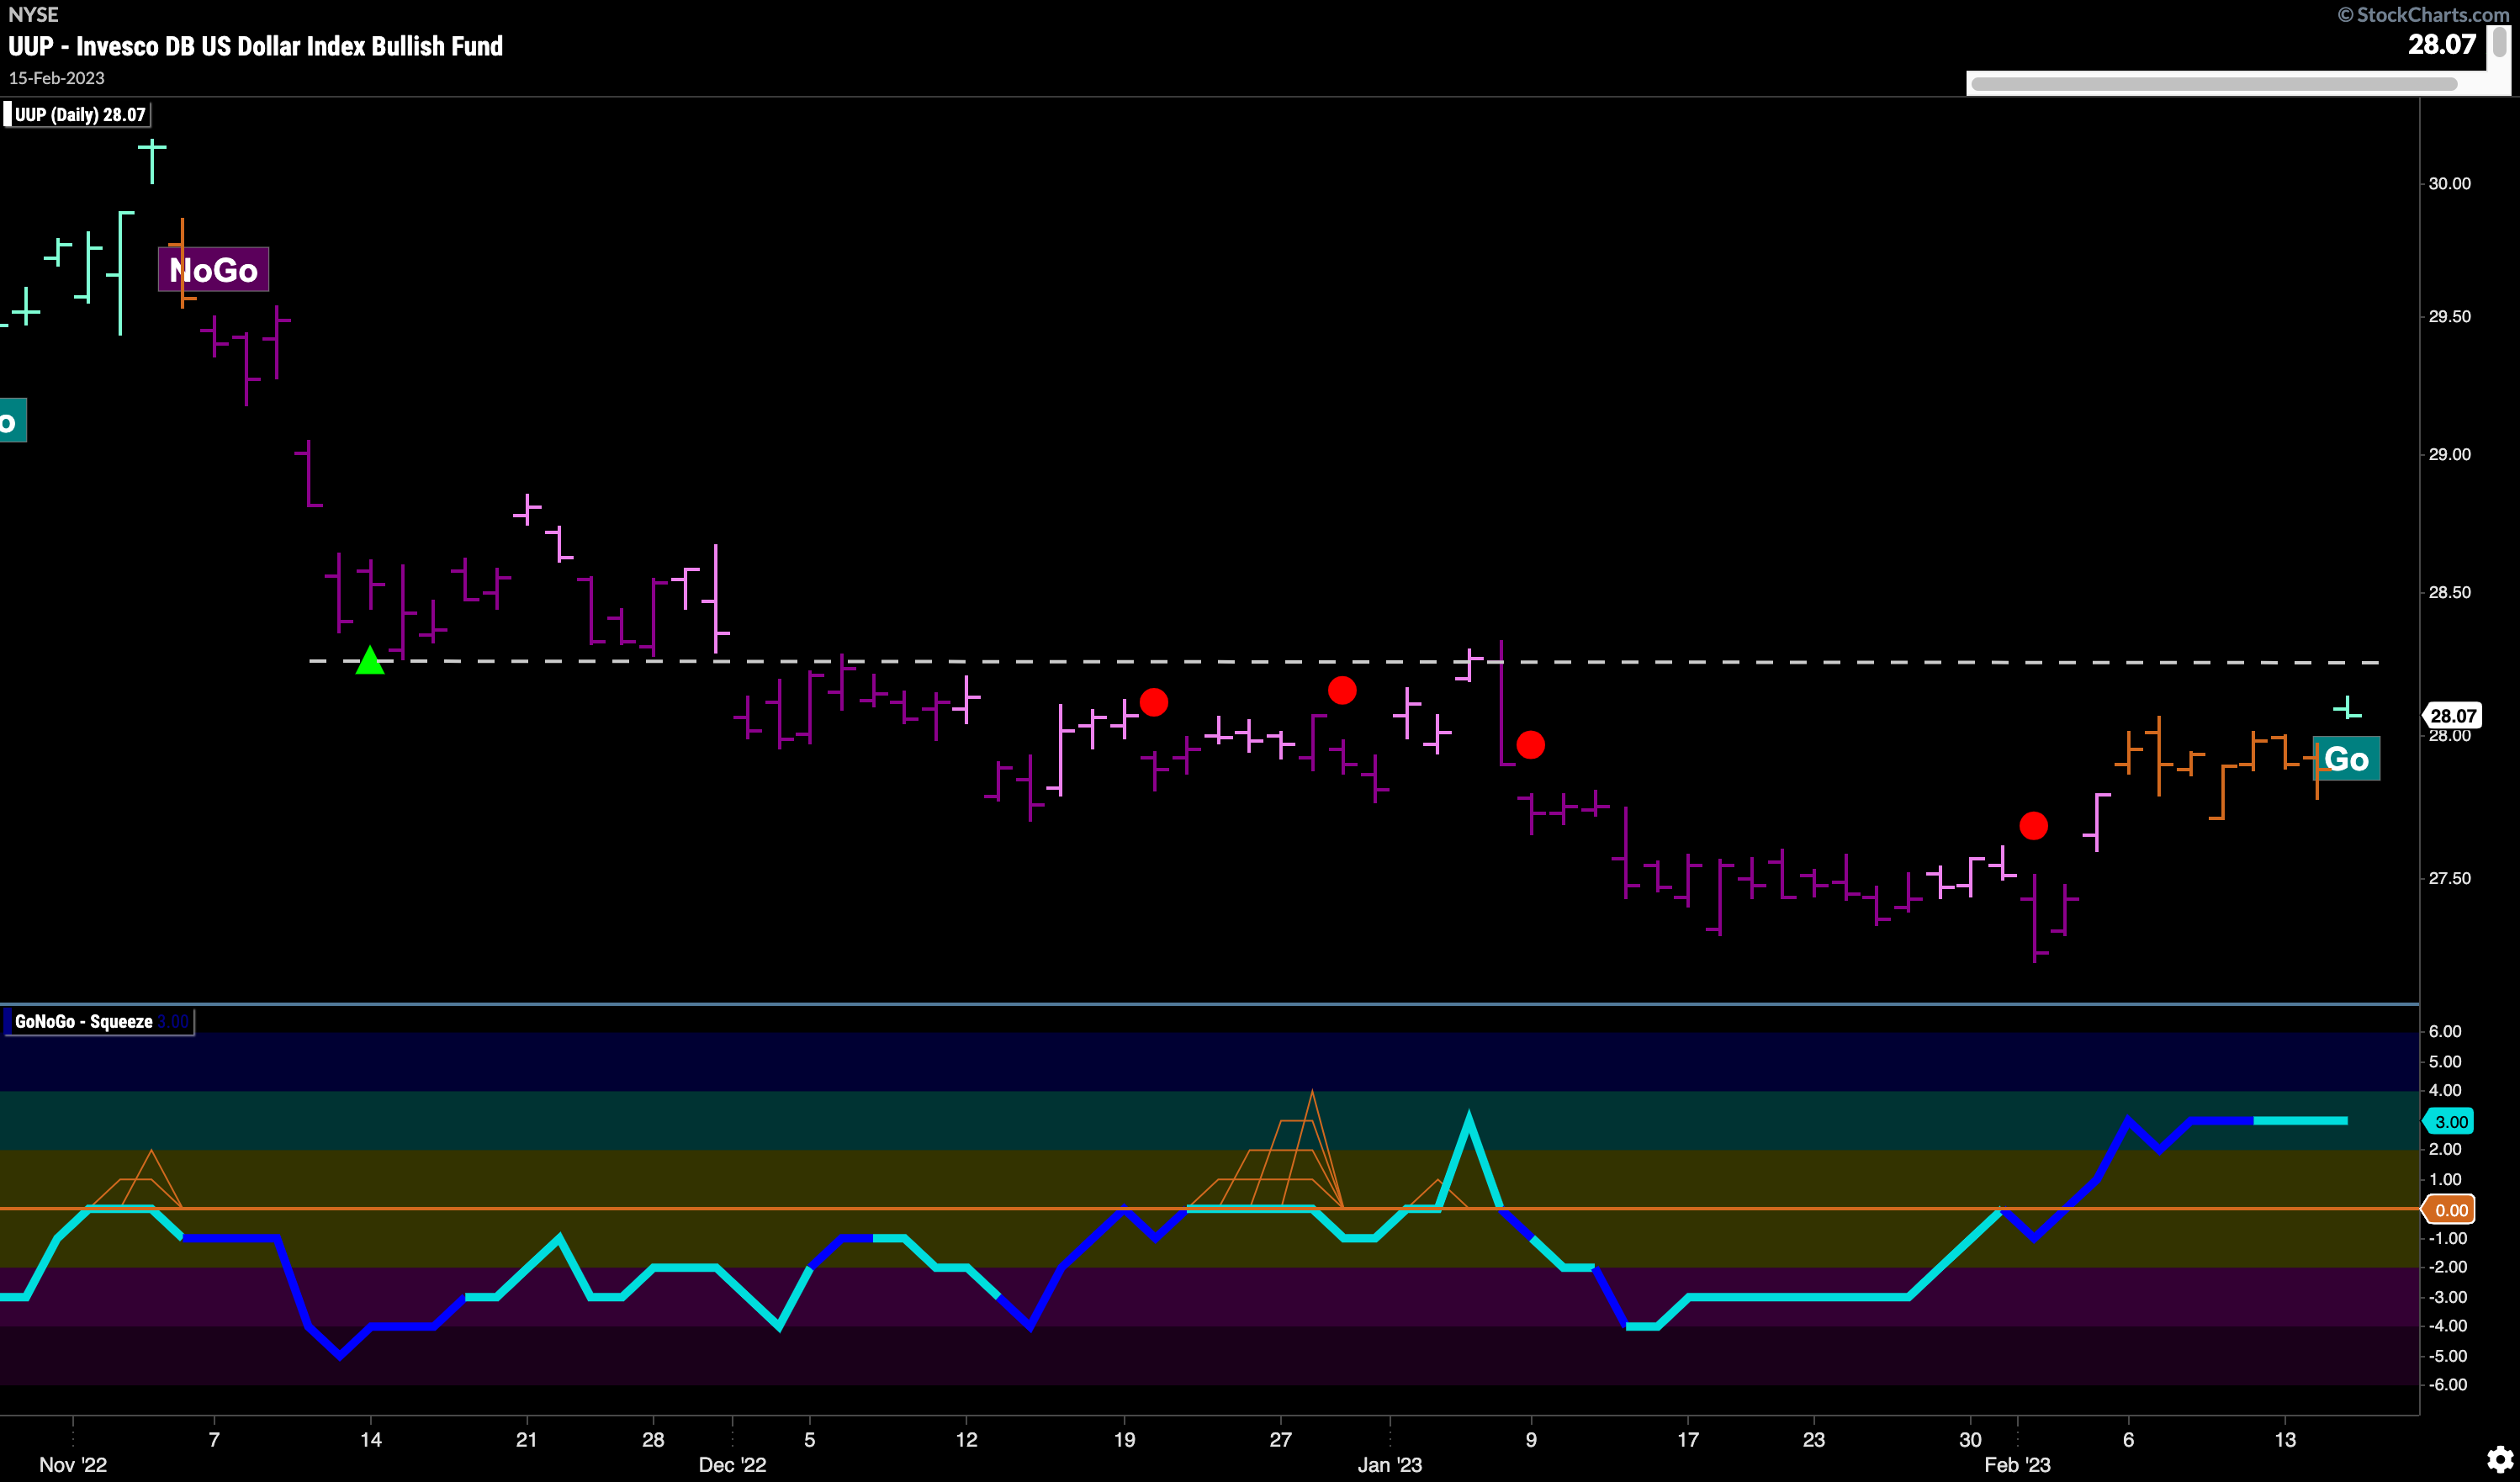Click the 29.00 price axis label
The width and height of the screenshot is (2520, 1482).
(2449, 454)
